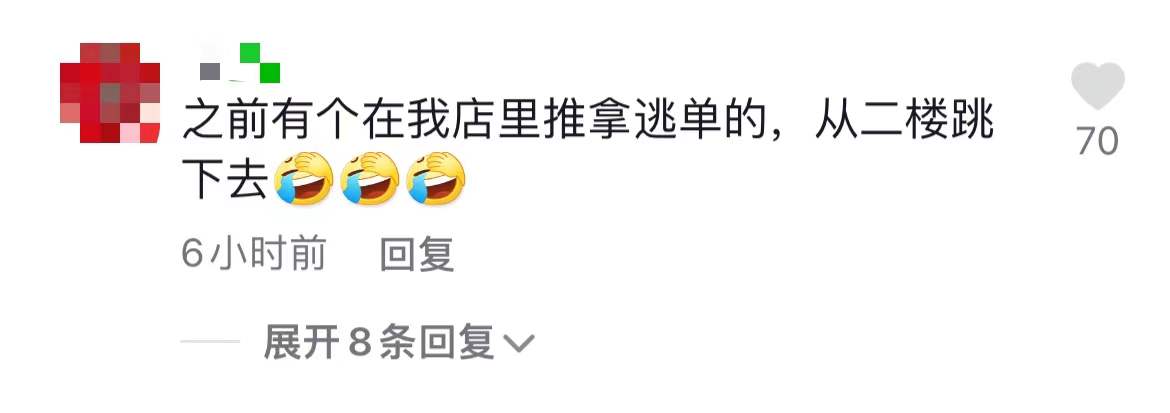Tap the like count 70

(1098, 140)
